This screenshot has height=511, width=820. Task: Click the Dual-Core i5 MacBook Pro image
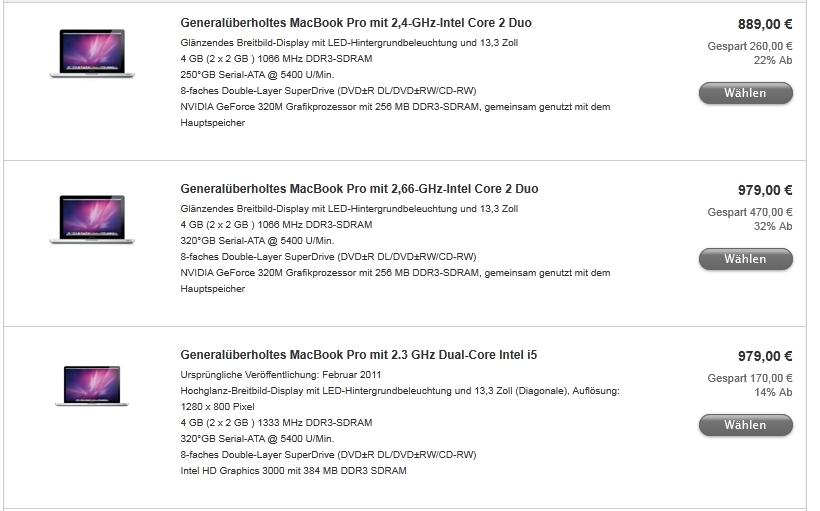tap(92, 385)
